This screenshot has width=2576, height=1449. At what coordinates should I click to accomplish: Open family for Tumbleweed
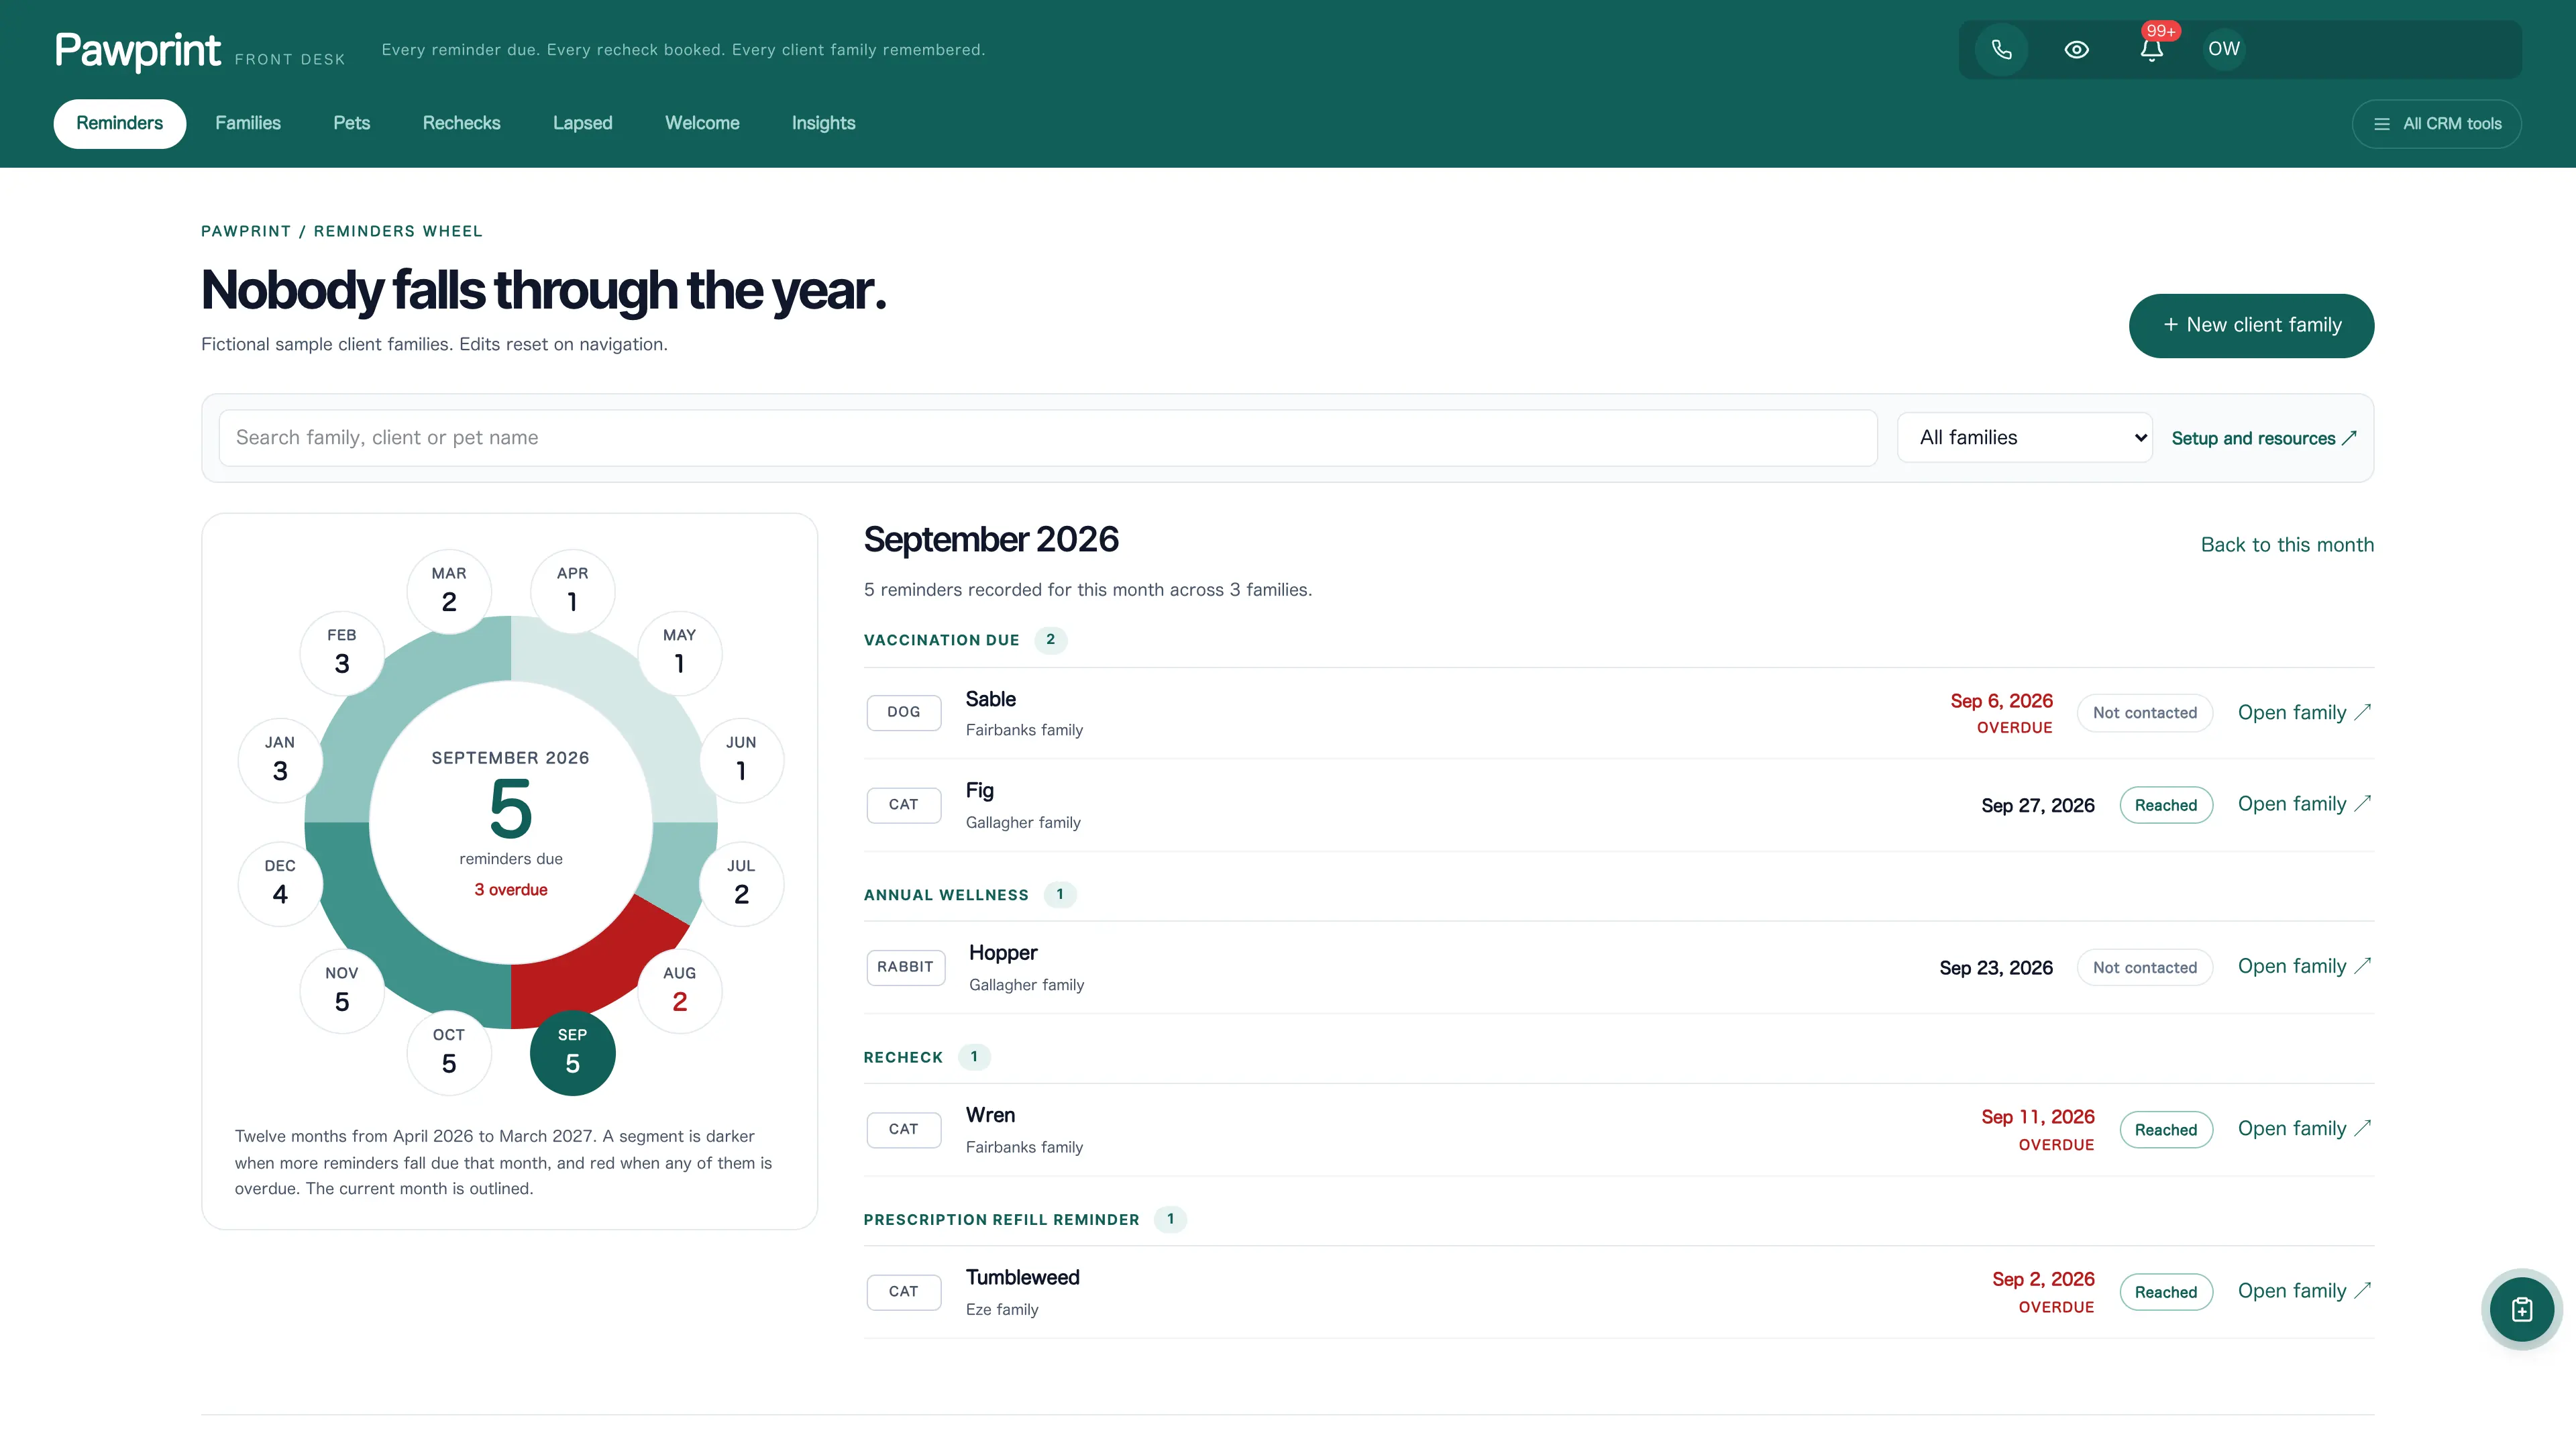click(x=2304, y=1291)
